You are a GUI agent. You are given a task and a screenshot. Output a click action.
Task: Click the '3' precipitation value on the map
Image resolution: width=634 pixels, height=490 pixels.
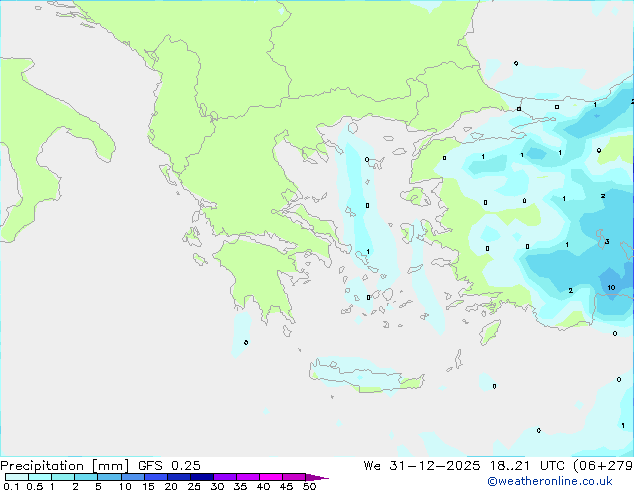pyautogui.click(x=607, y=242)
